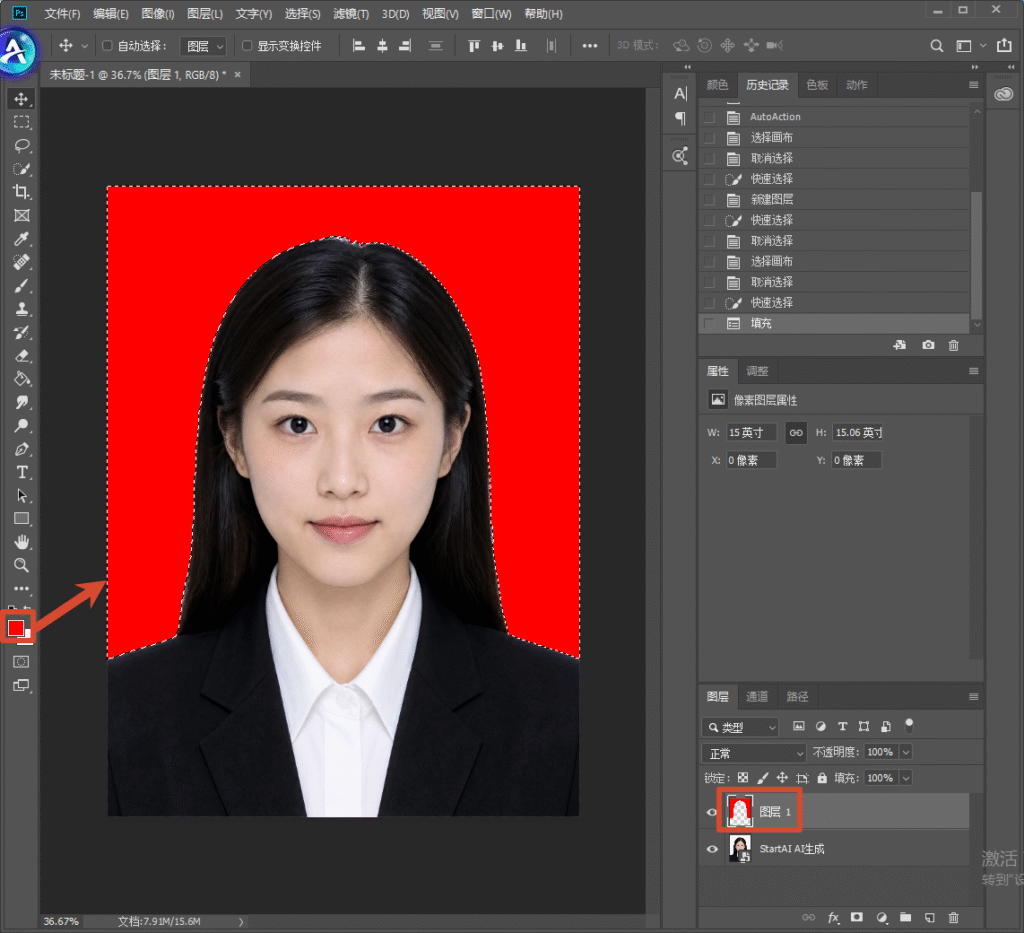The image size is (1024, 933).
Task: Create new snapshot with camera icon
Action: 928,345
